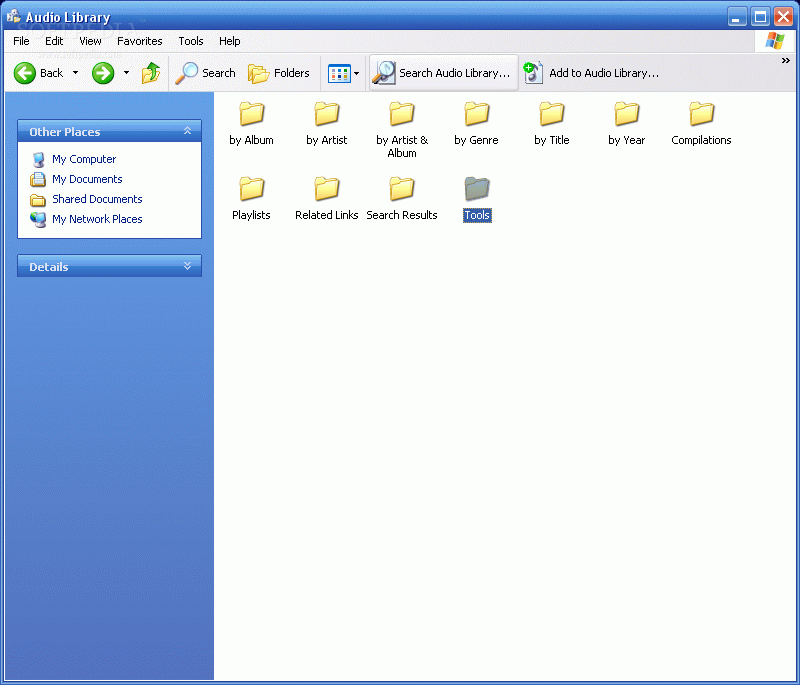Viewport: 800px width, 685px height.
Task: Select the highlighted Tools folder icon
Action: coord(477,188)
